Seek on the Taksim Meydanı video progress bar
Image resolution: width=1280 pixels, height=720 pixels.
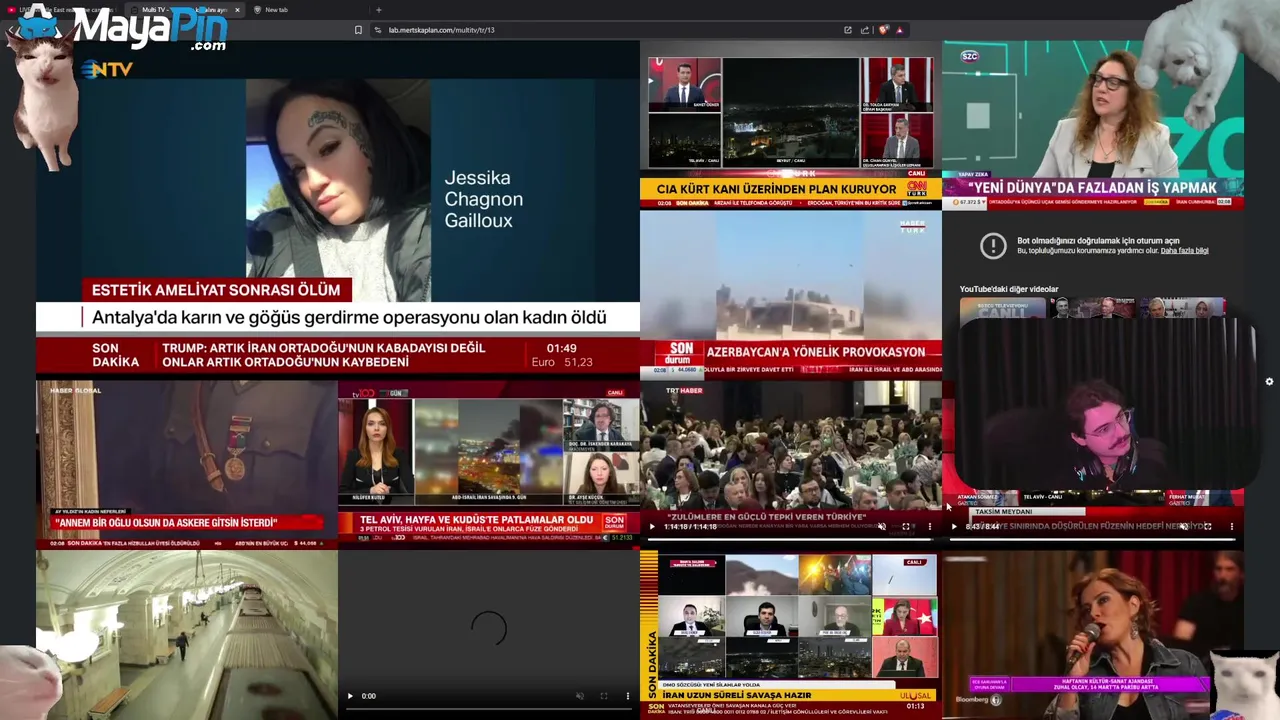[x=1092, y=539]
